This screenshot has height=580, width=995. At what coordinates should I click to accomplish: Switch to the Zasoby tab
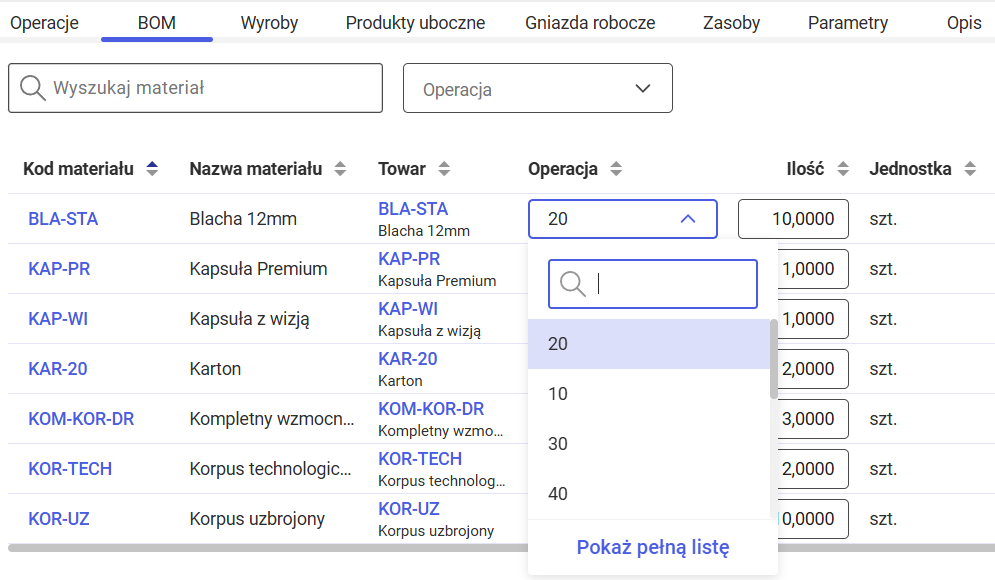pos(731,22)
